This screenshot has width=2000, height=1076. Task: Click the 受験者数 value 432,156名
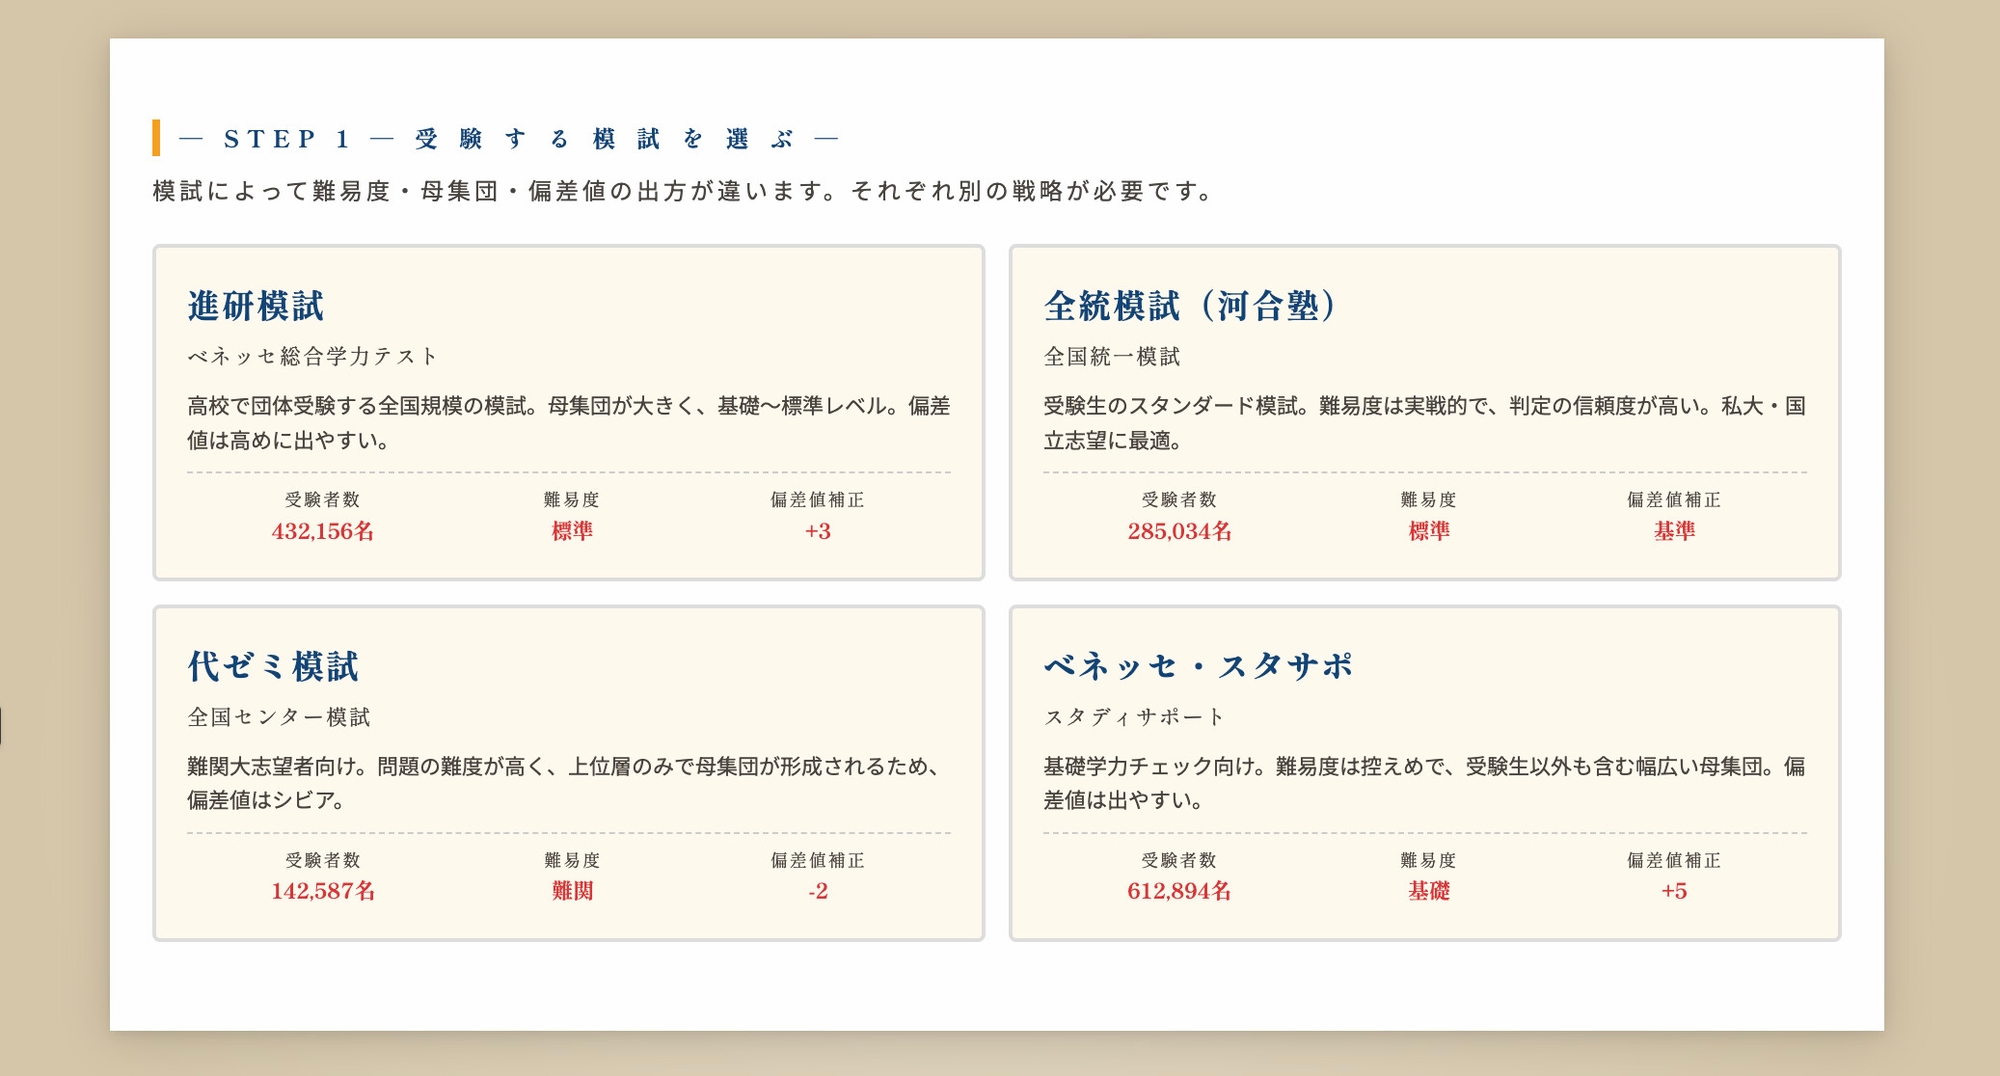pyautogui.click(x=322, y=532)
